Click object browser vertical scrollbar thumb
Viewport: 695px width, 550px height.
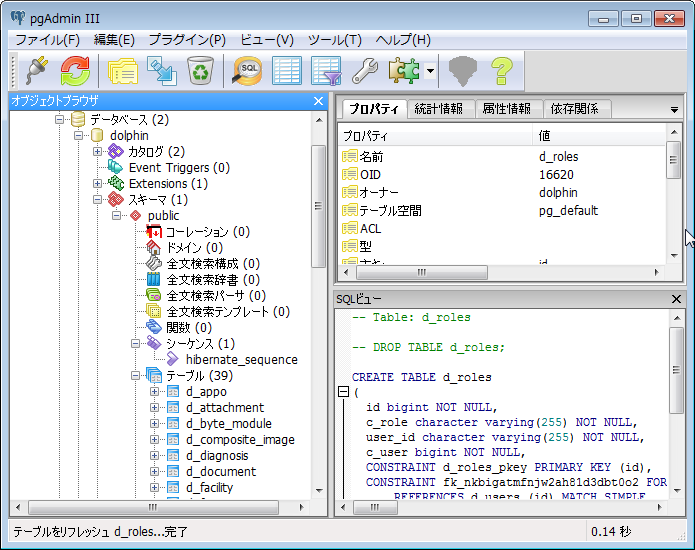point(318,207)
